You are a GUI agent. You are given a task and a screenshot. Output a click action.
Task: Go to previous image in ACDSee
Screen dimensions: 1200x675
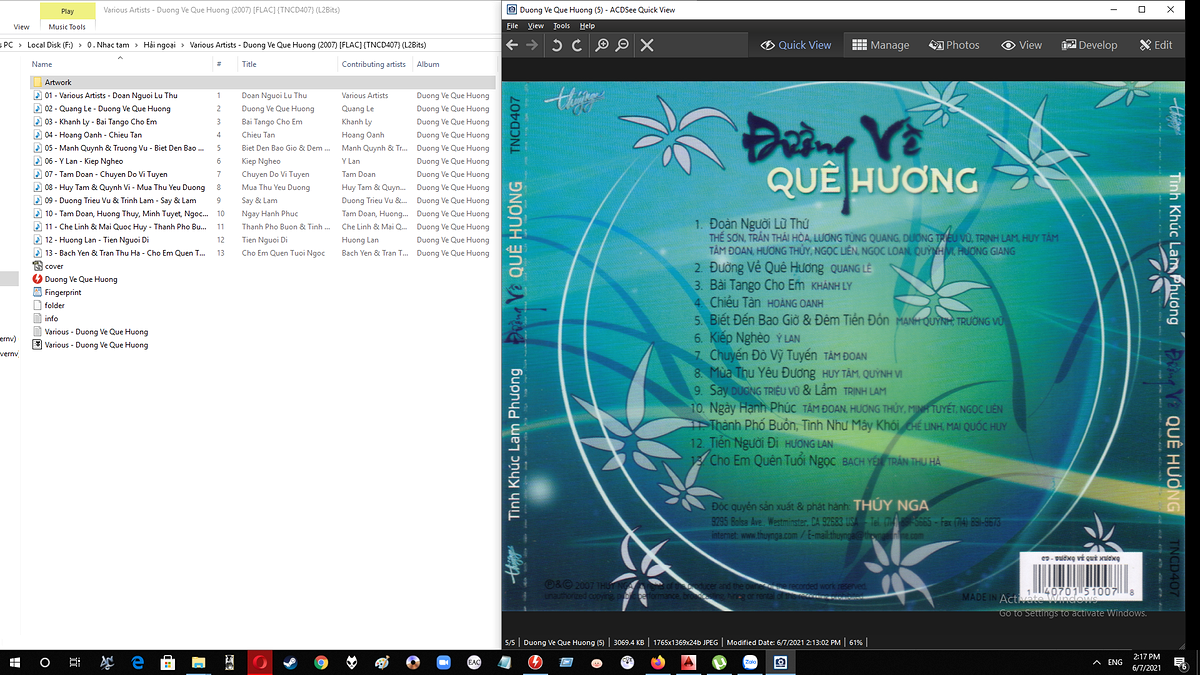click(x=512, y=45)
